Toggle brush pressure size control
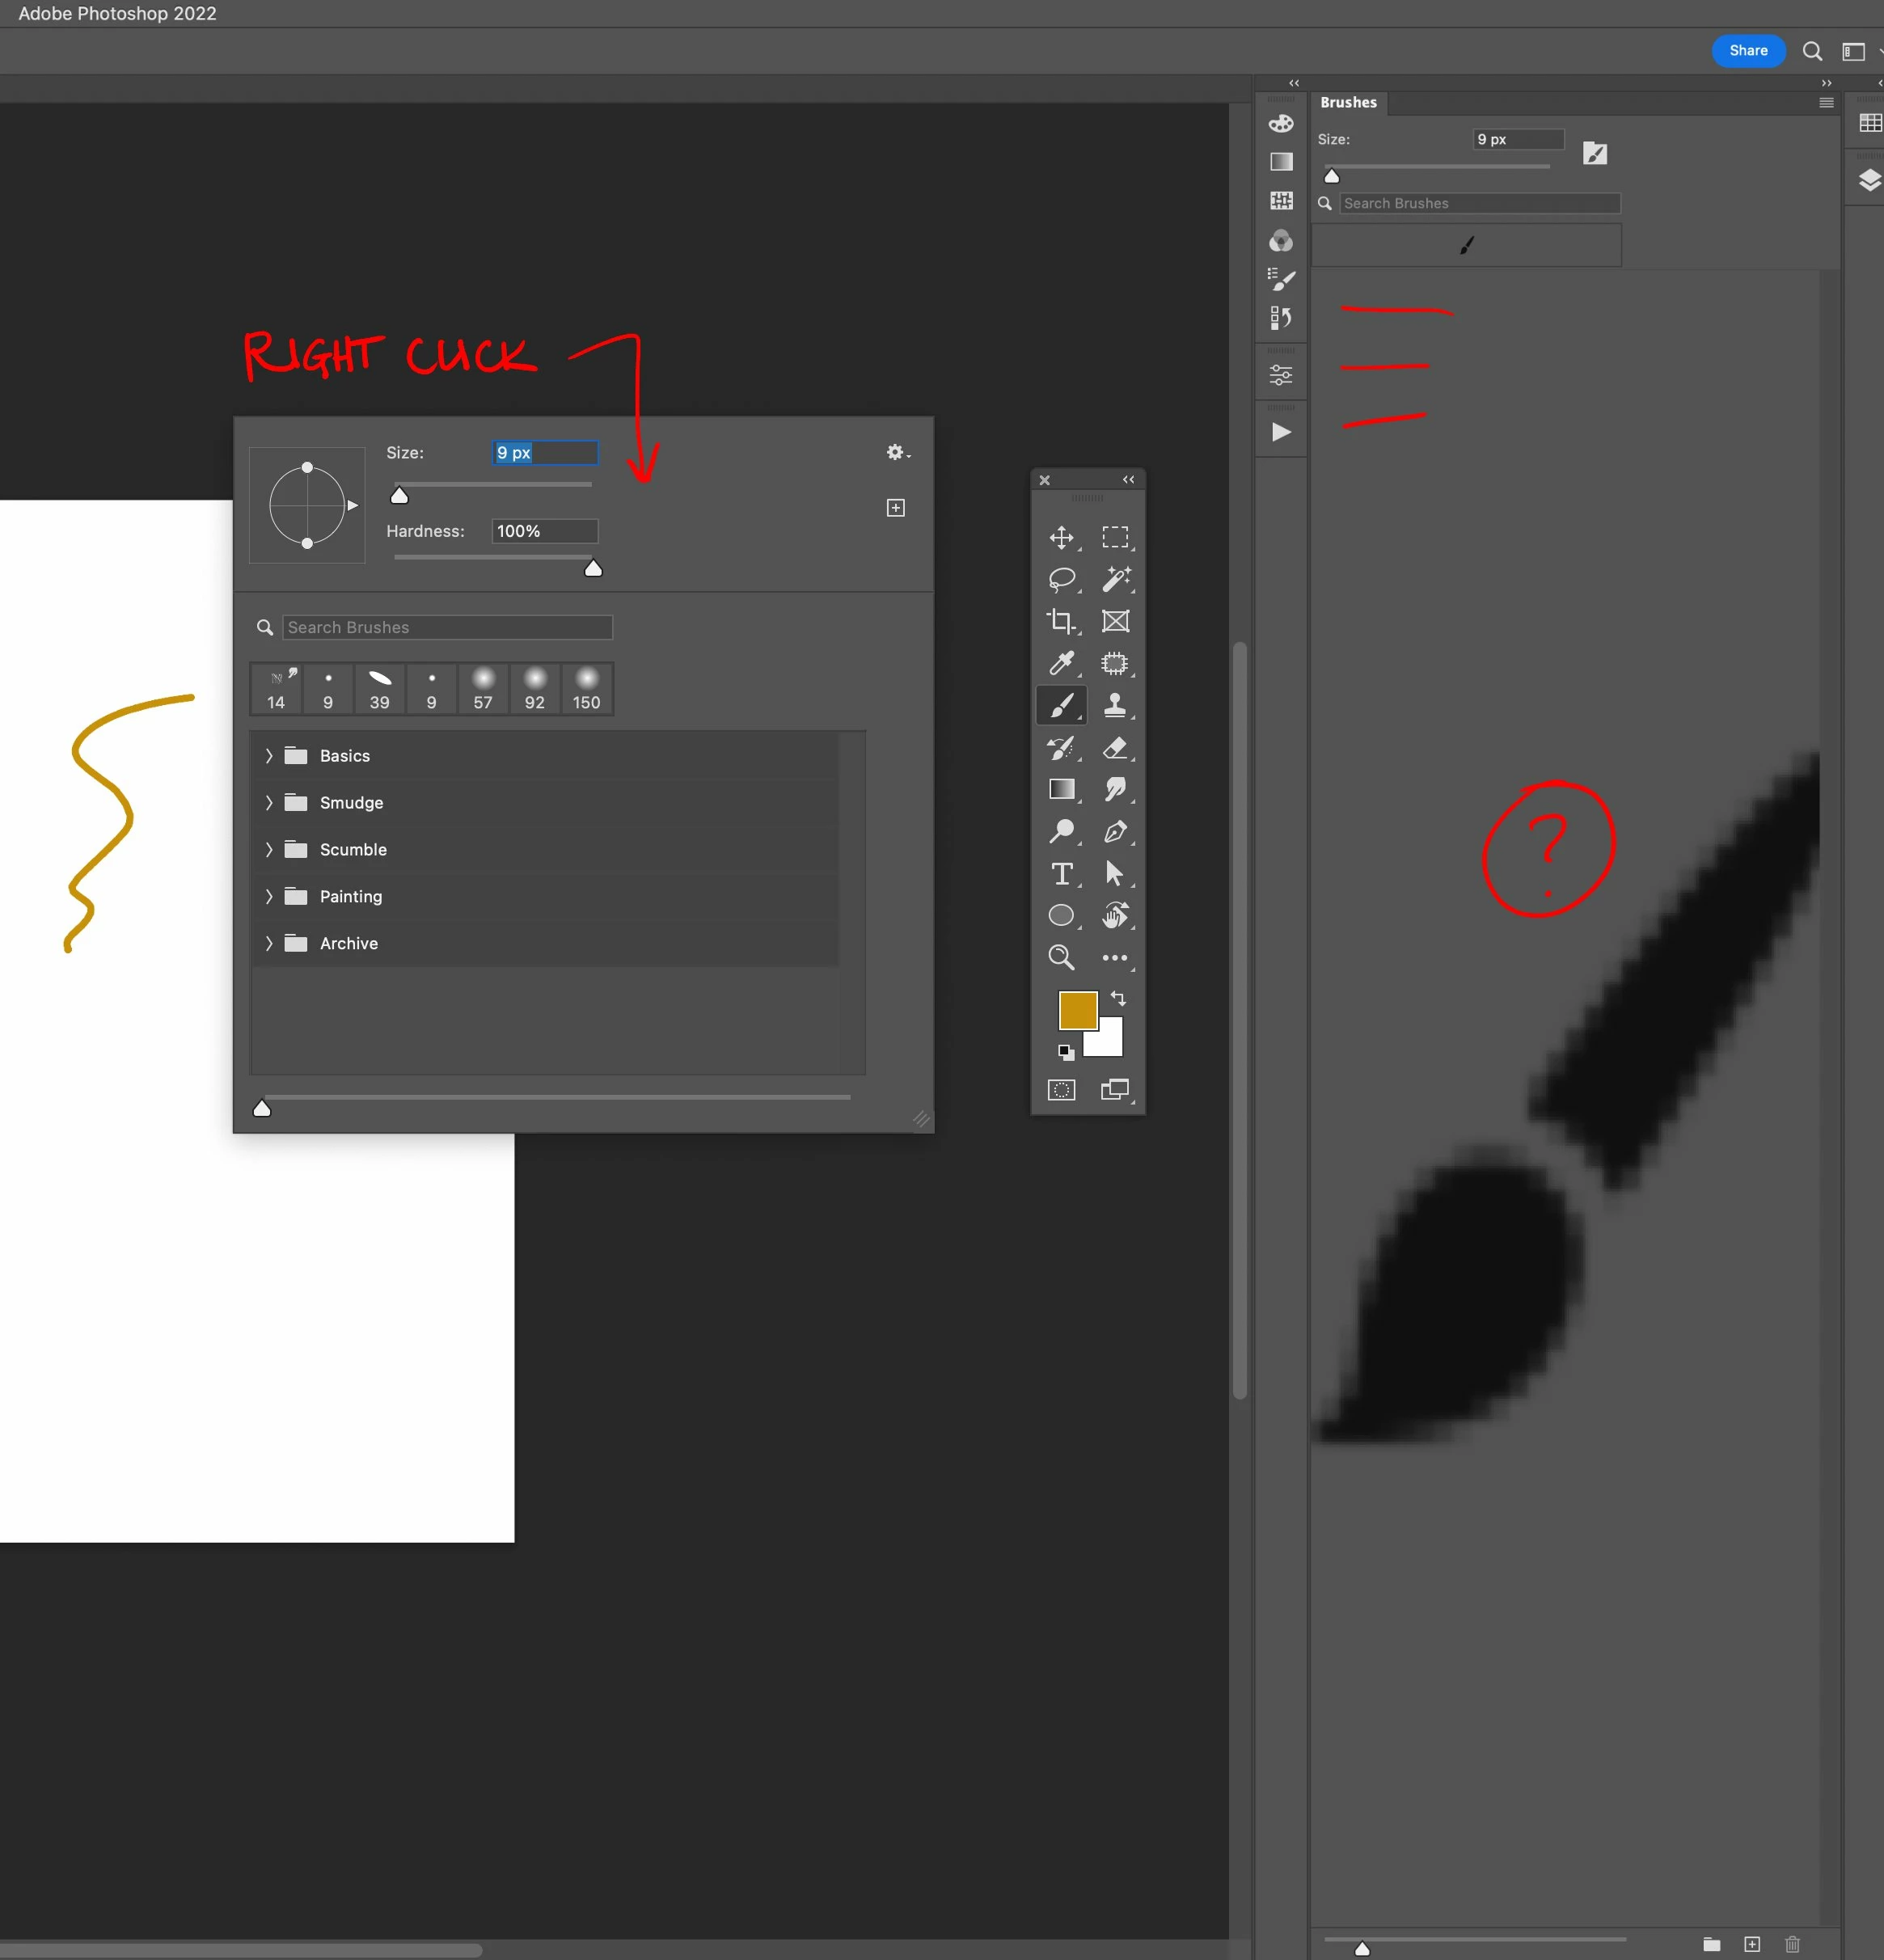Image resolution: width=1884 pixels, height=1960 pixels. coord(1595,153)
